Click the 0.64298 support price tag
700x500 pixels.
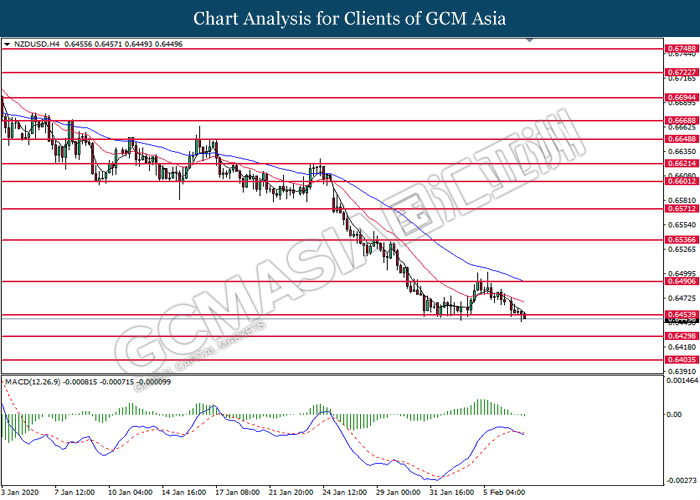point(680,337)
